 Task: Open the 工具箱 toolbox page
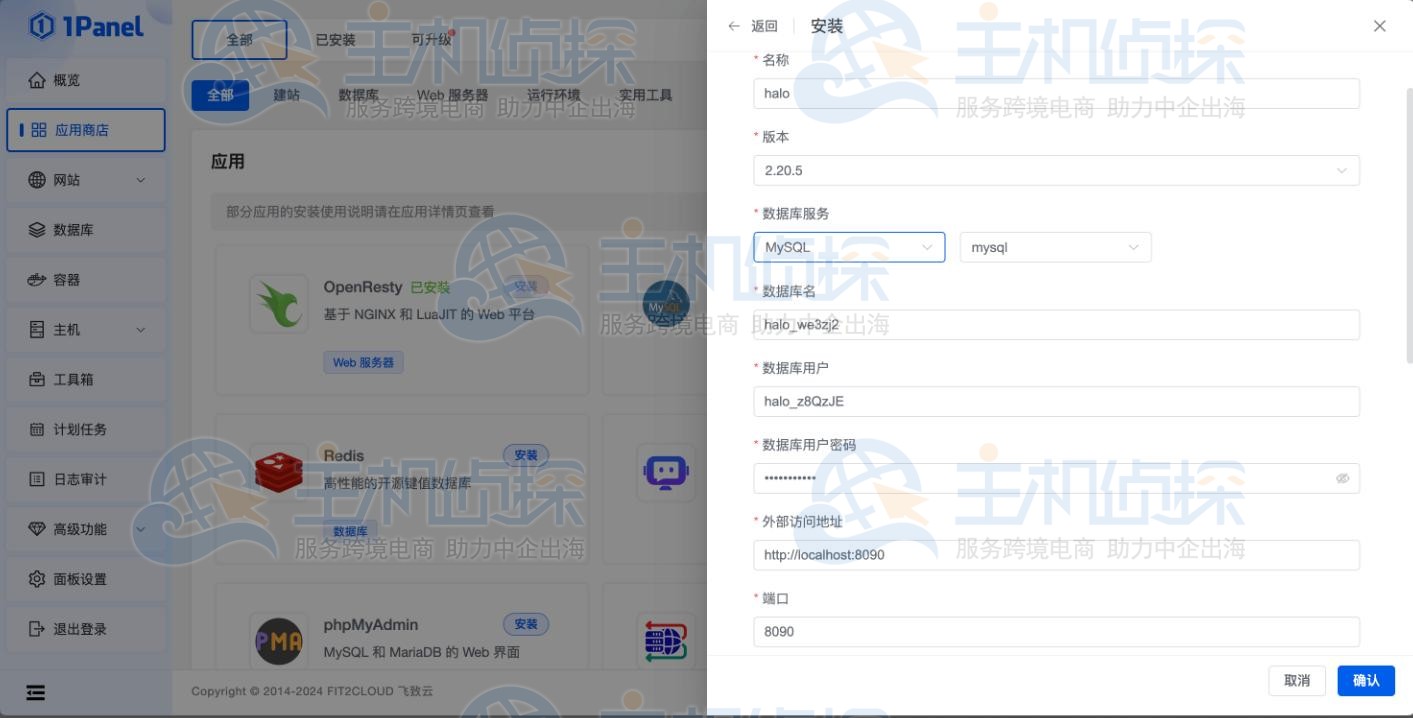(x=86, y=380)
